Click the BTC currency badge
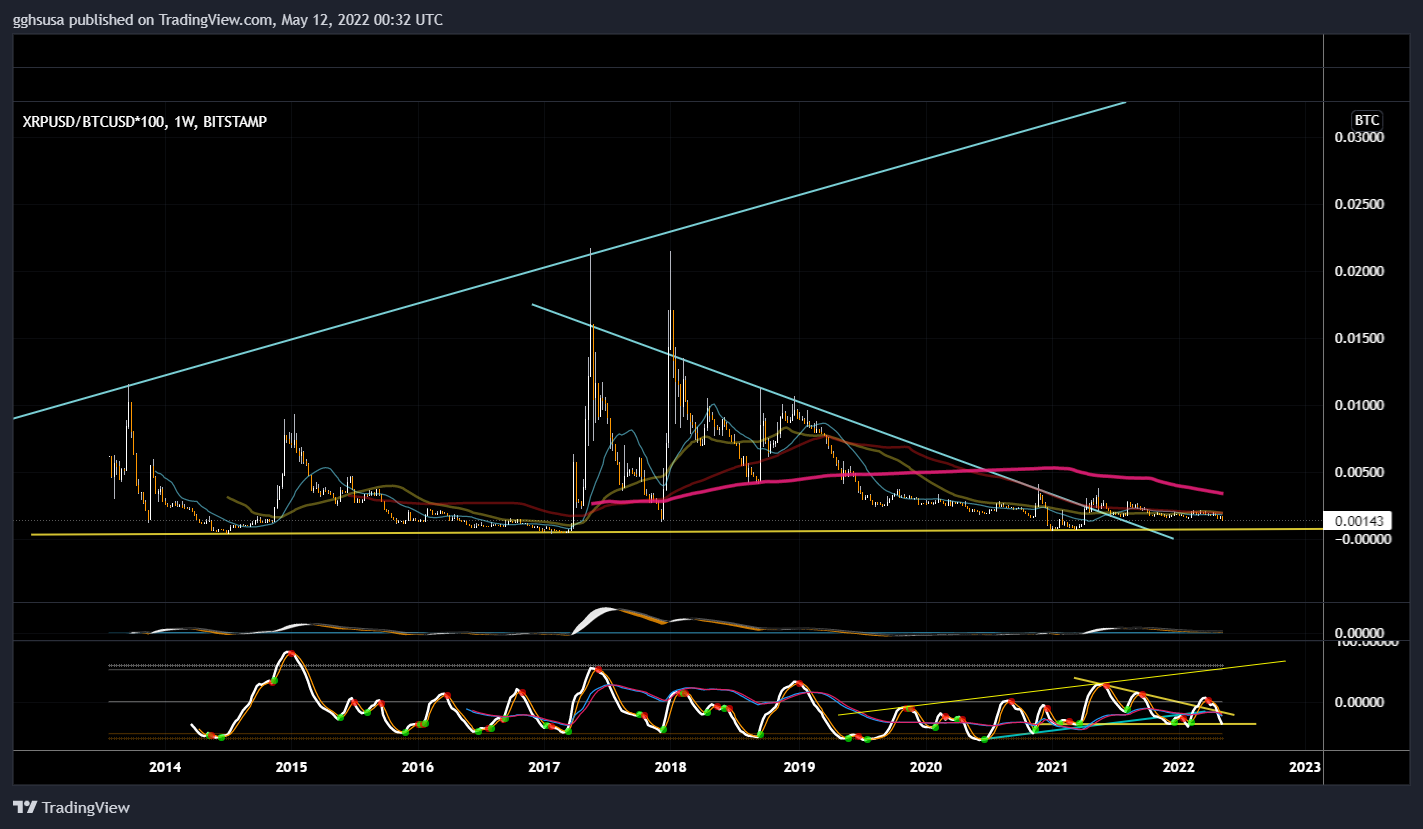The height and width of the screenshot is (829, 1423). point(1367,118)
